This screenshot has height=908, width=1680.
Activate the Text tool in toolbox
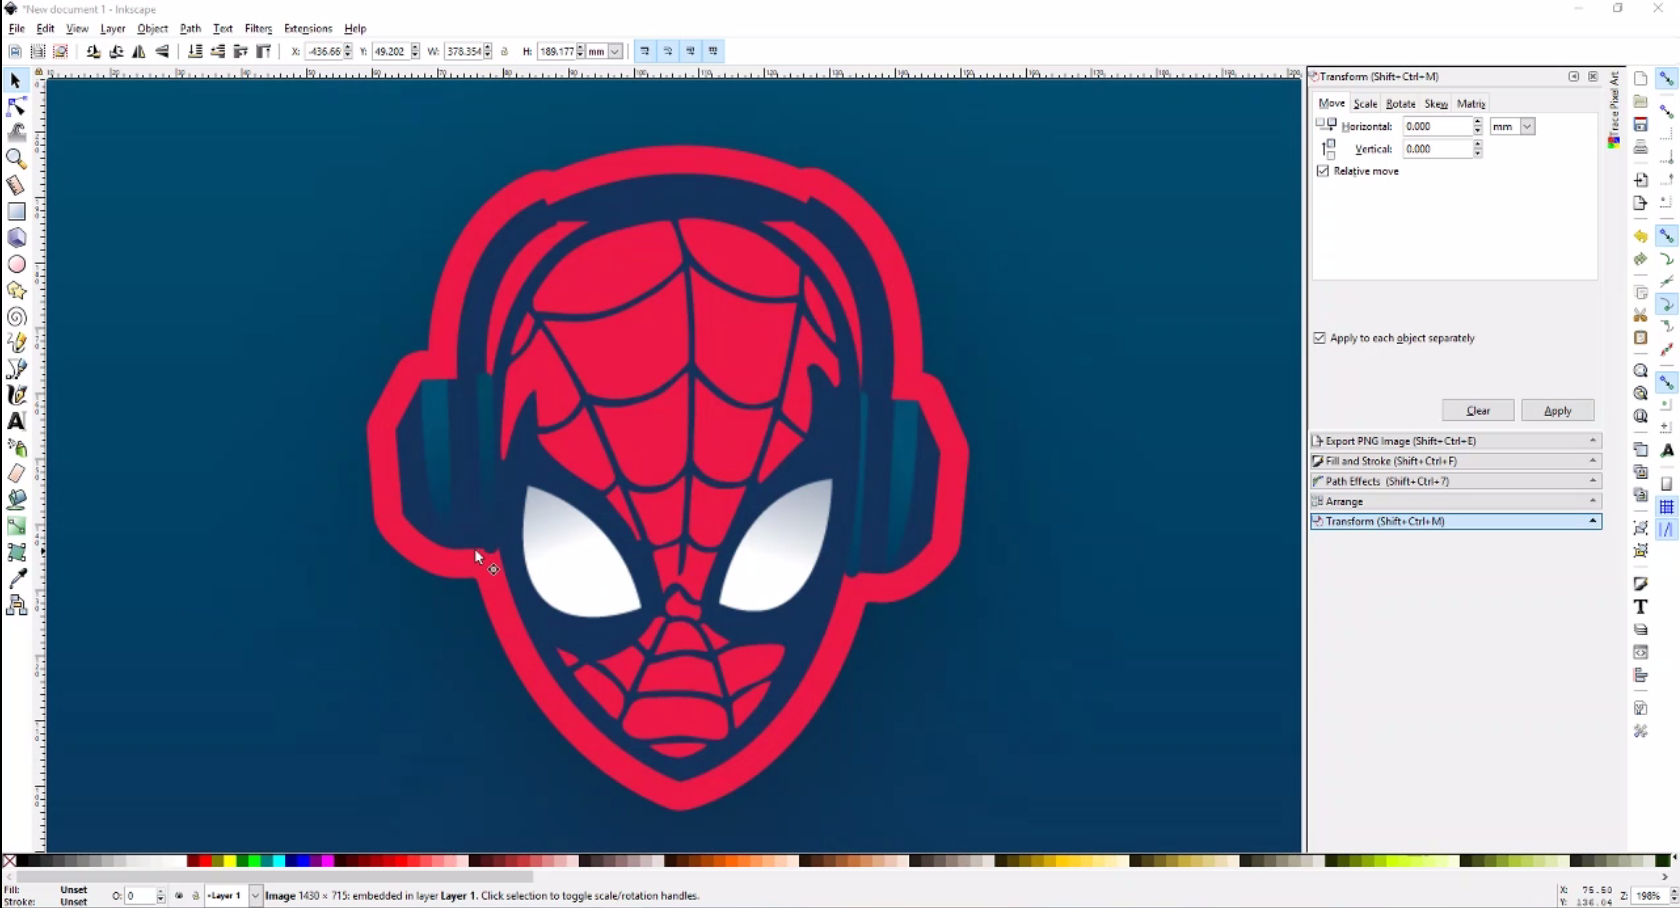(16, 421)
